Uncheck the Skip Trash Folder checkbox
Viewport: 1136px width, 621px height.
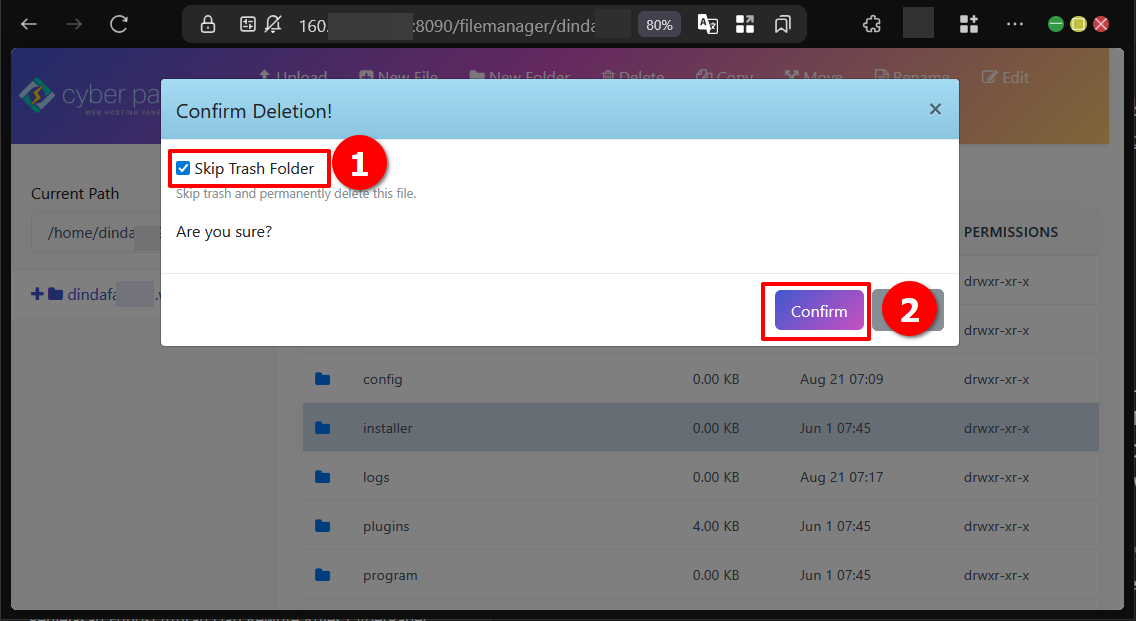click(x=183, y=168)
